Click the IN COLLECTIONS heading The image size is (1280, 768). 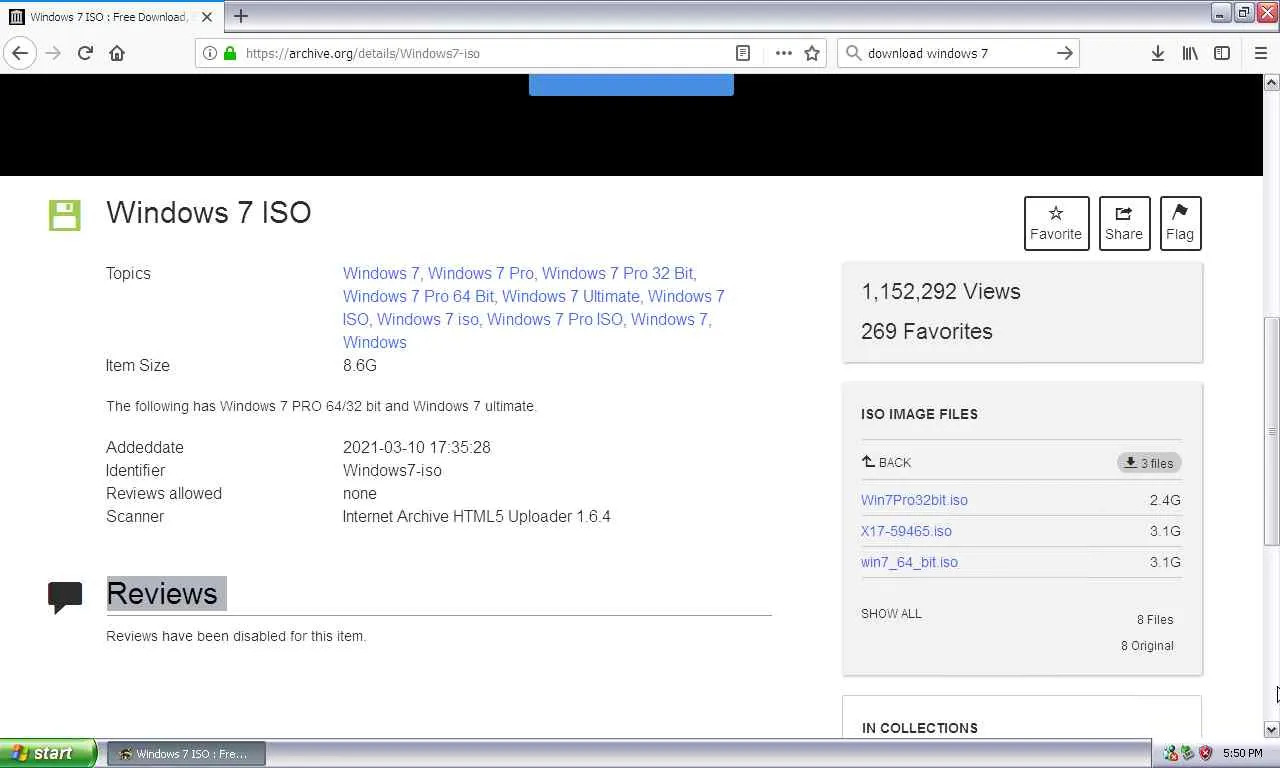[920, 728]
